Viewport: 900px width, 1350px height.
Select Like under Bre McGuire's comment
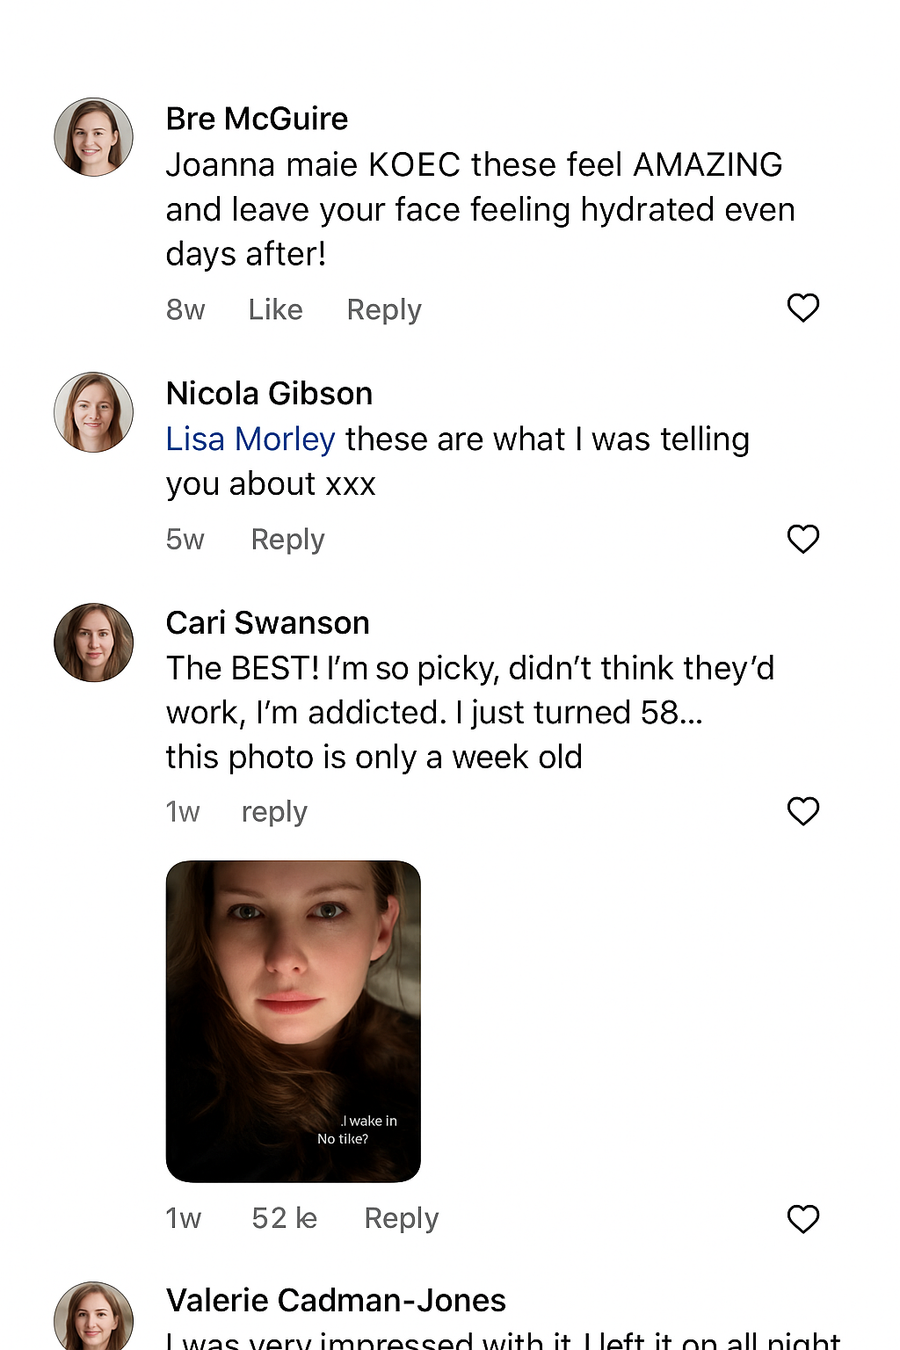275,309
